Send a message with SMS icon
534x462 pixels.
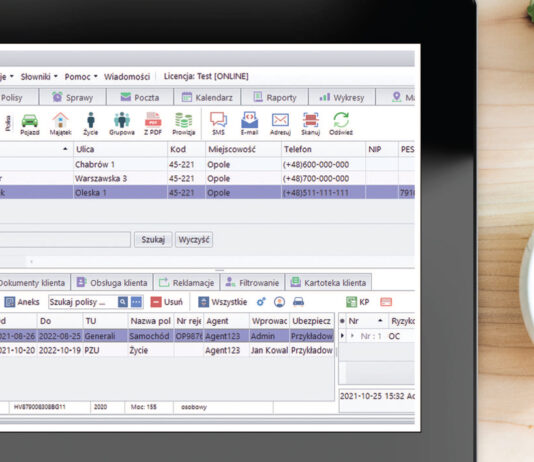(x=218, y=124)
